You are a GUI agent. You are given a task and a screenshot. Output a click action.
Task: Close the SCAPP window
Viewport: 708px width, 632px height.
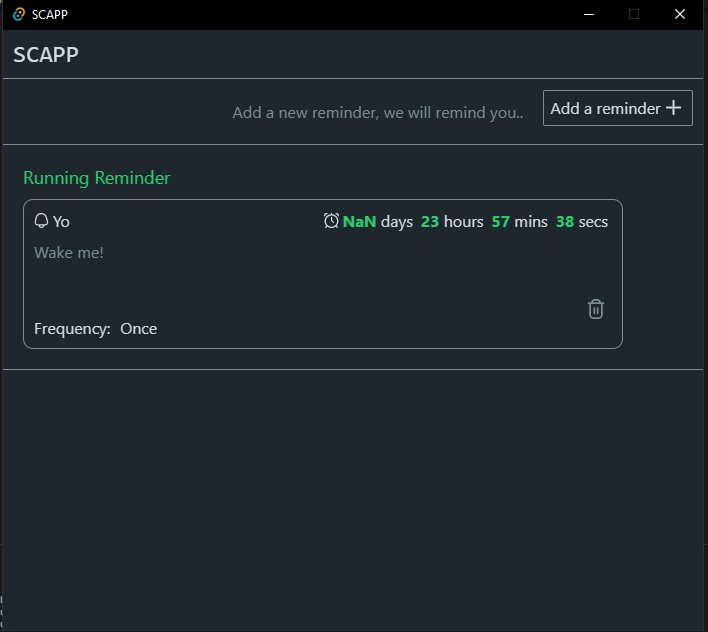pyautogui.click(x=680, y=14)
